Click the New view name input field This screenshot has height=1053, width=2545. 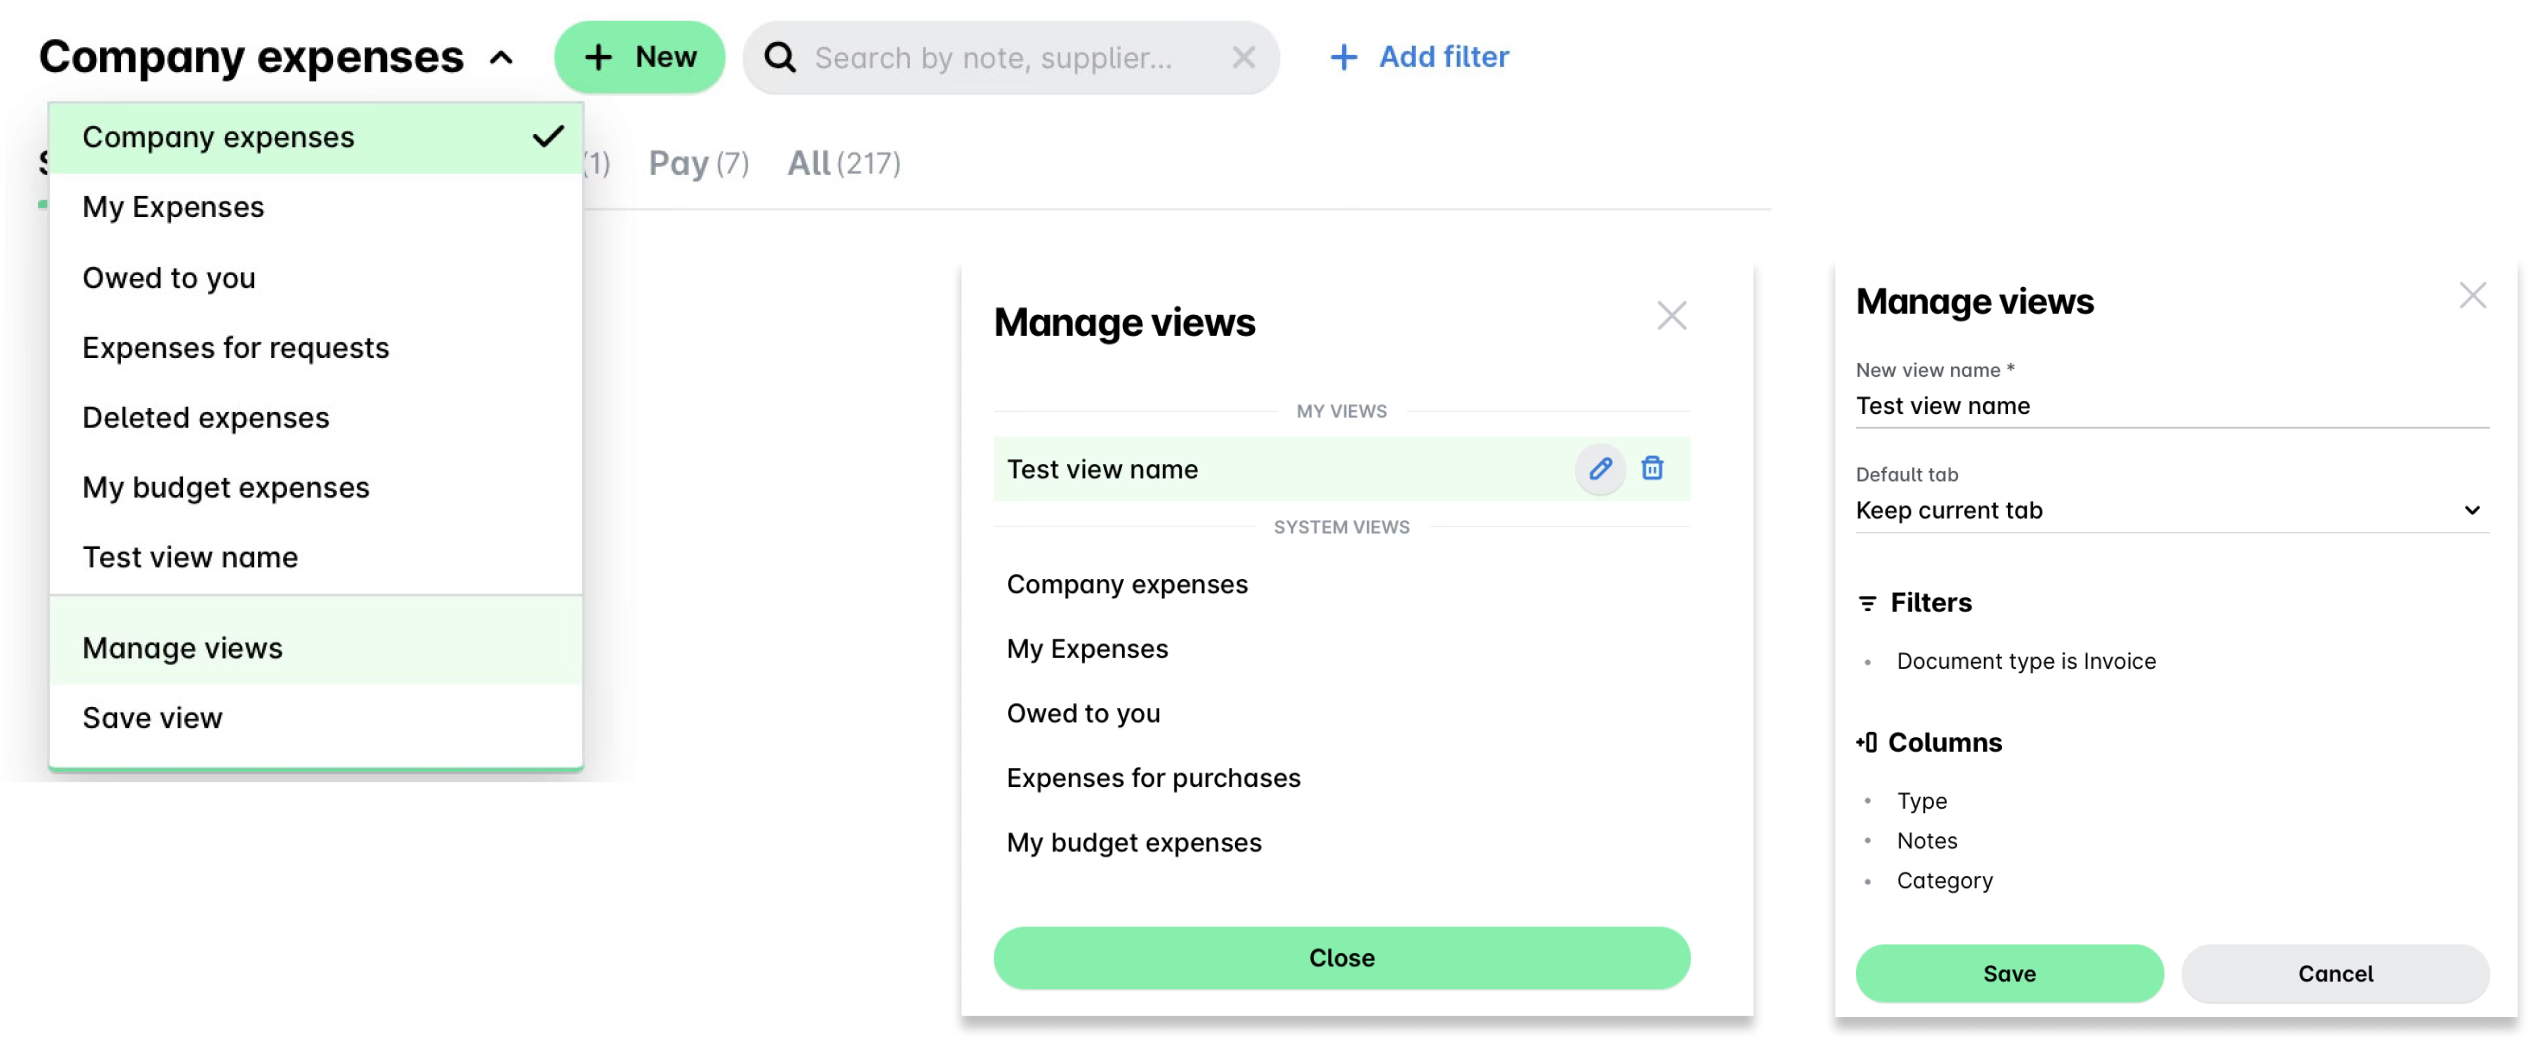[x=2172, y=405]
